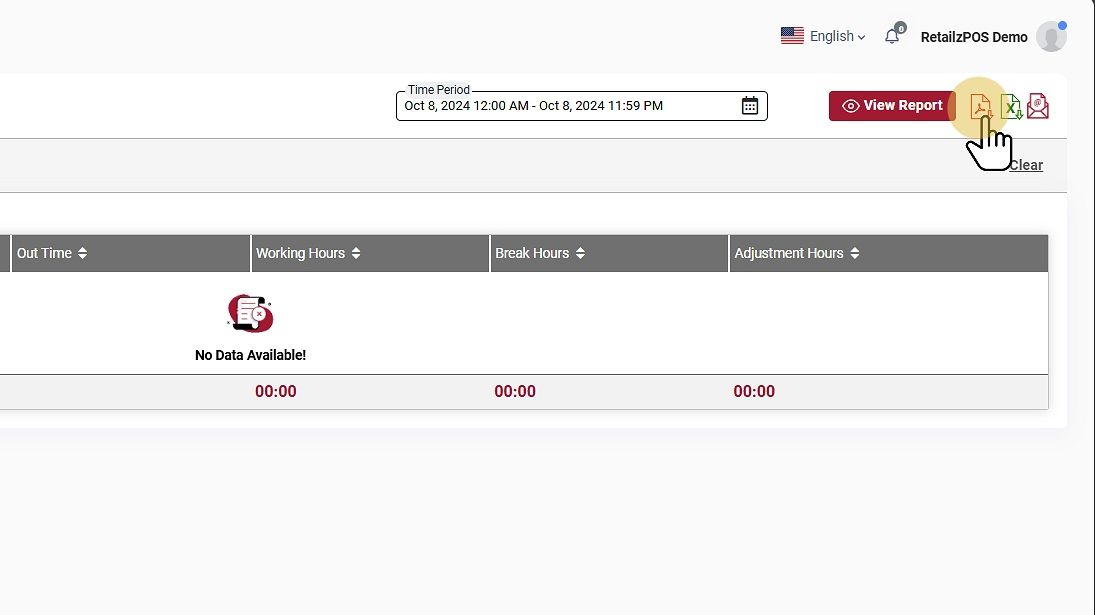The height and width of the screenshot is (615, 1095).
Task: Select the Break Hours column header
Action: pyautogui.click(x=532, y=254)
